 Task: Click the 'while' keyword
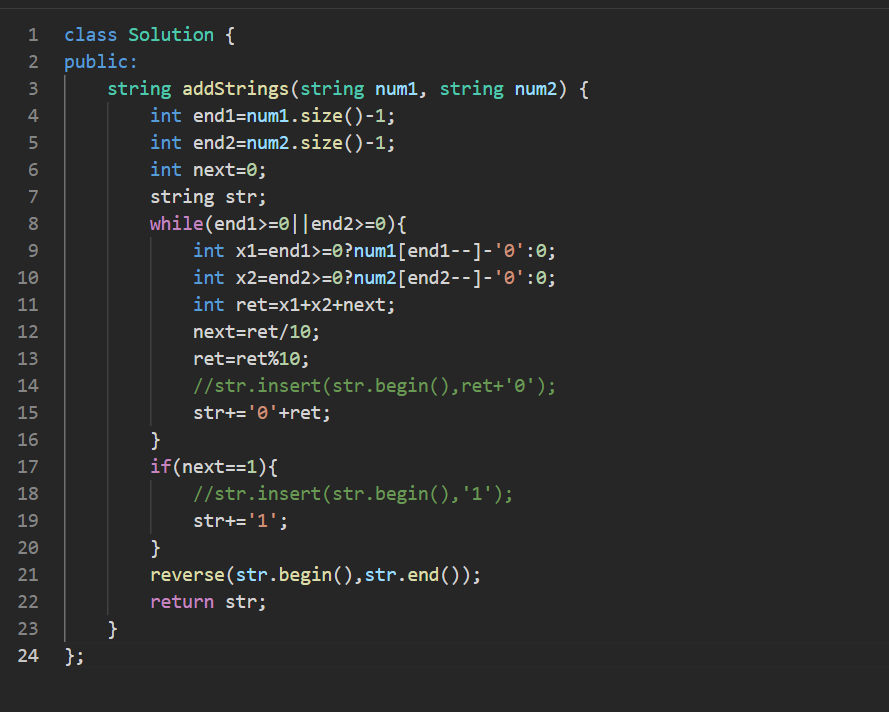pyautogui.click(x=177, y=224)
